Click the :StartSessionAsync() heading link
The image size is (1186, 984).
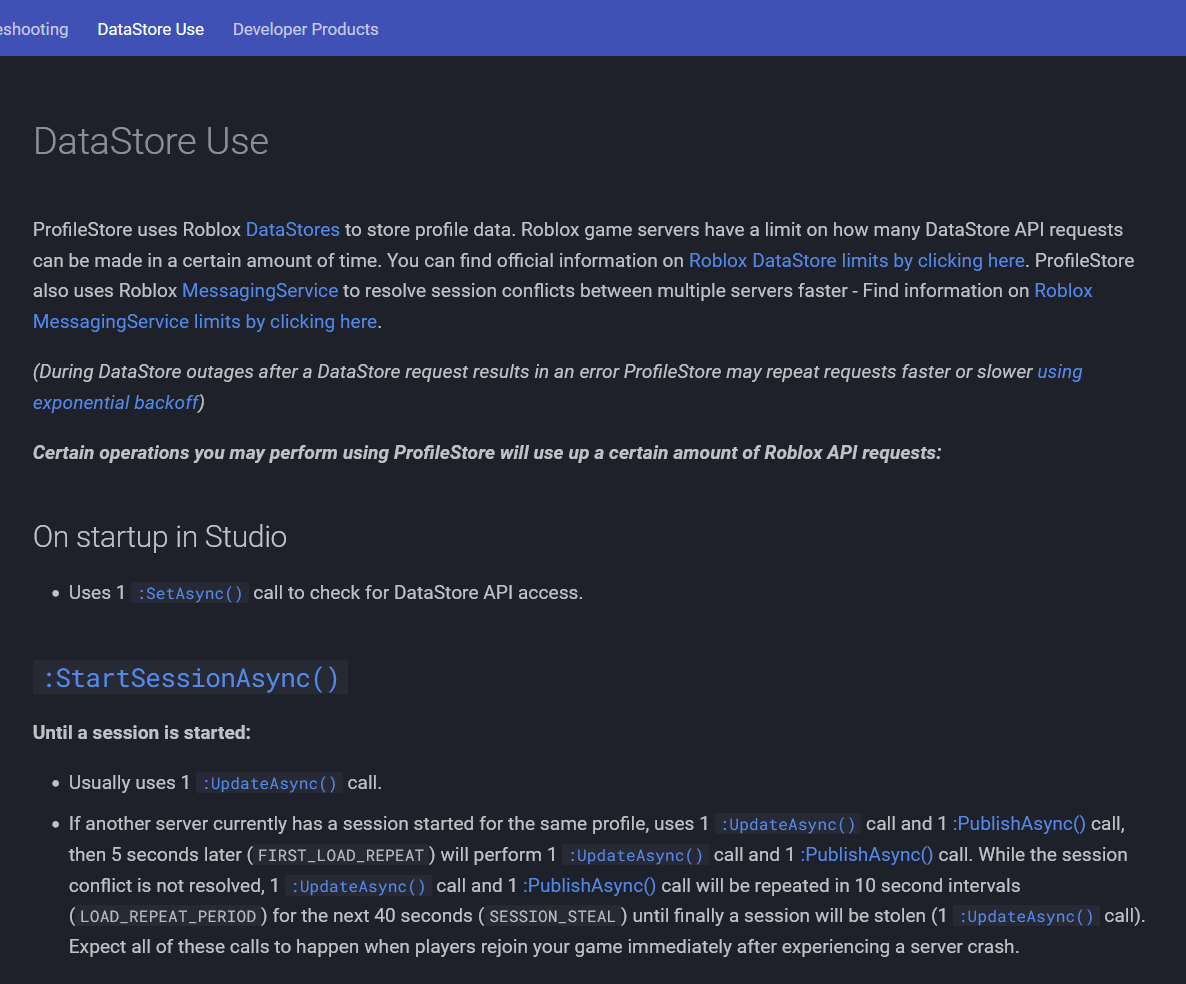190,678
